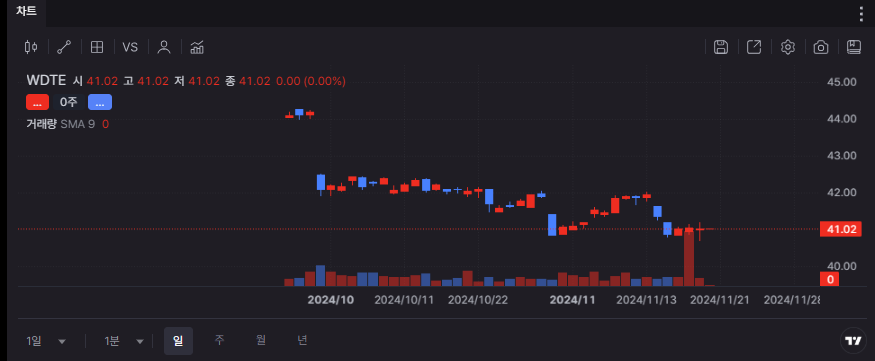
Task: Select the 년 yearly timeframe
Action: coord(302,340)
